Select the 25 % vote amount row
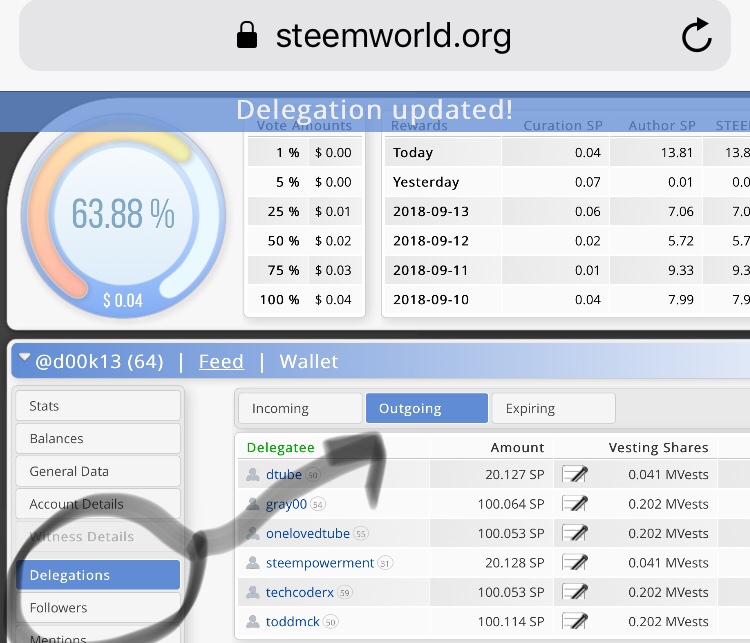The width and height of the screenshot is (750, 643). (x=305, y=211)
